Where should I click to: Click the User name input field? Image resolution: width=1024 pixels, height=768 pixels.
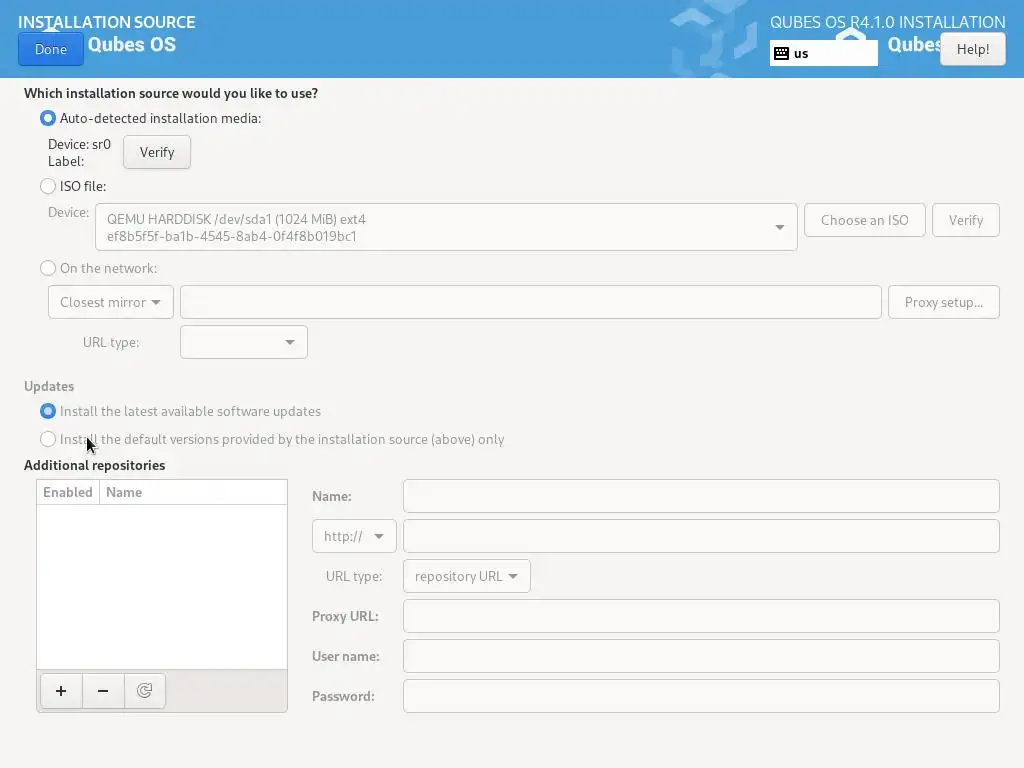click(x=701, y=656)
